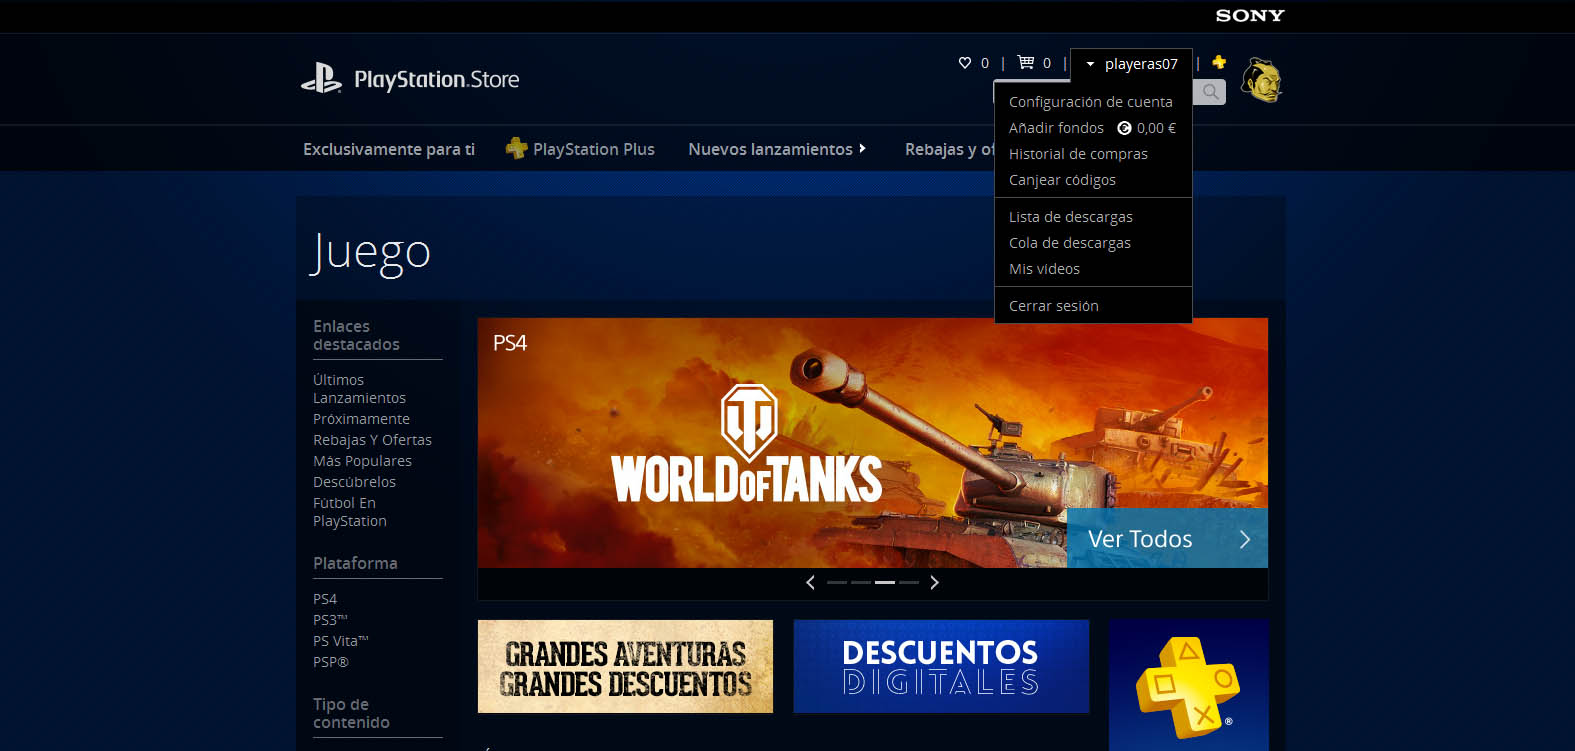This screenshot has height=751, width=1575.
Task: Select the first carousel indicator dash
Action: [x=837, y=582]
